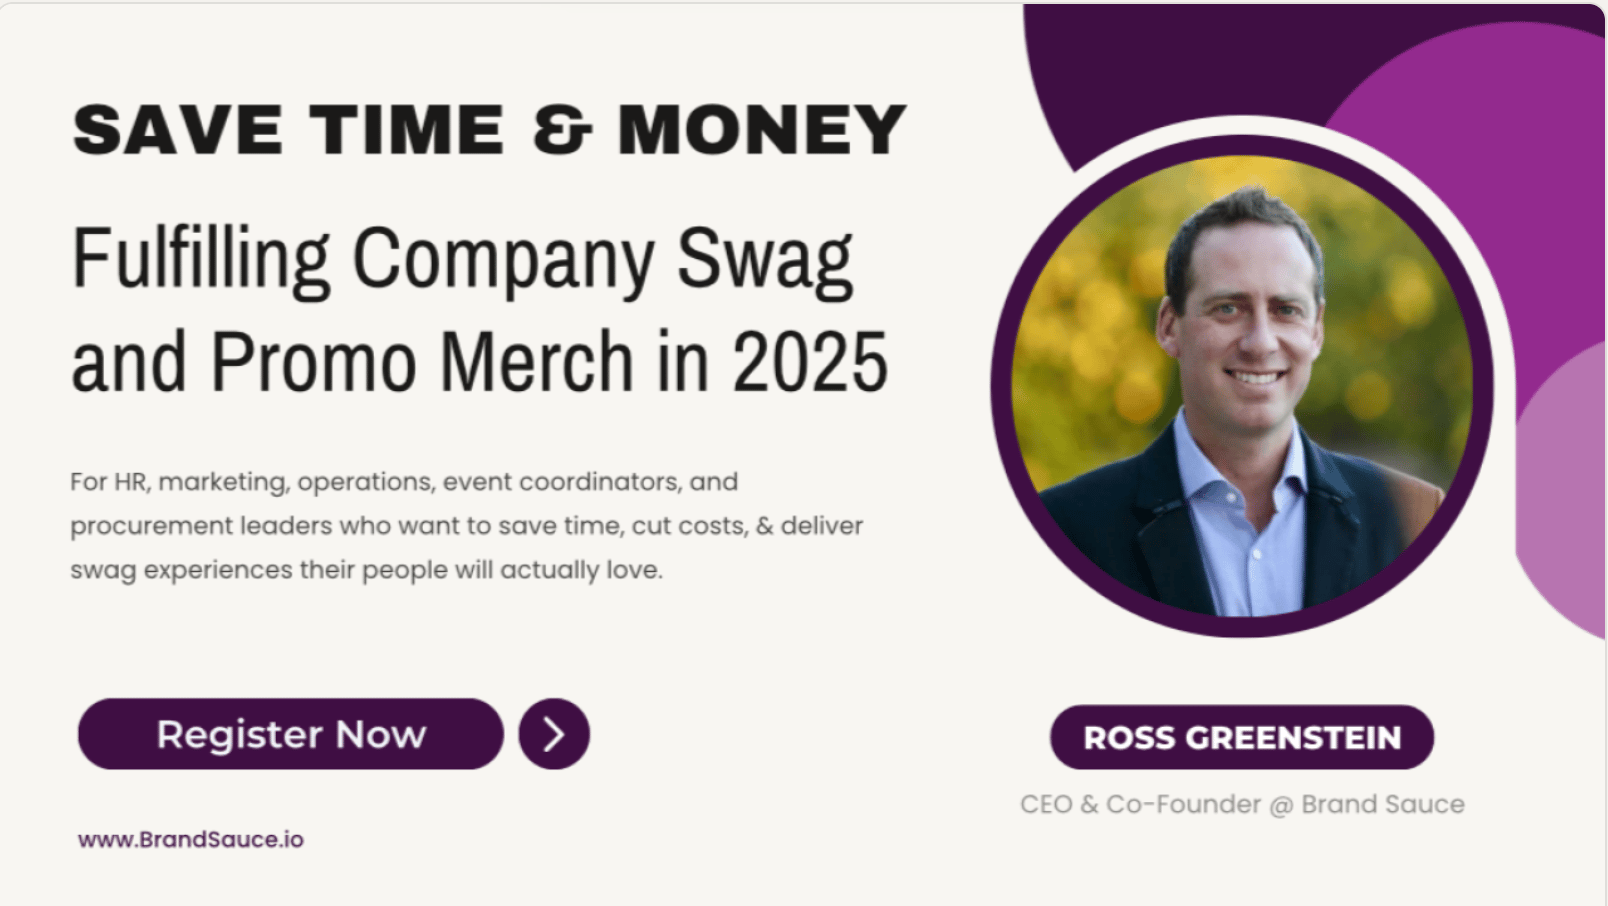Click the 'swag experiences their people' line
Viewport: 1608px width, 906px height.
click(366, 570)
